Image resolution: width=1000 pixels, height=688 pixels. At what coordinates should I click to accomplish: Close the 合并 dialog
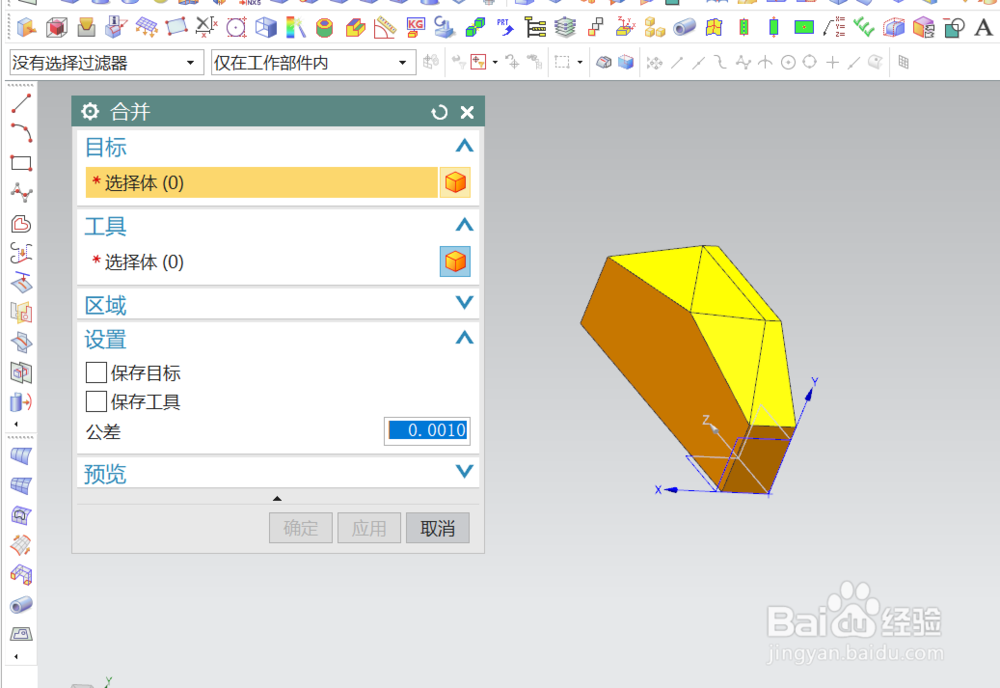467,112
